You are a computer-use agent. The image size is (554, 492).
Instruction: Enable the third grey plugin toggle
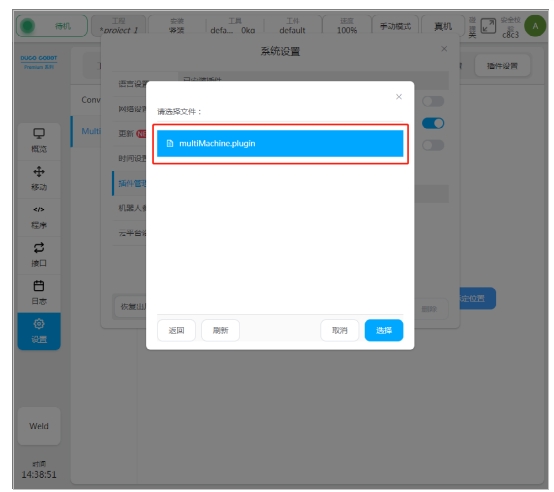(x=433, y=145)
